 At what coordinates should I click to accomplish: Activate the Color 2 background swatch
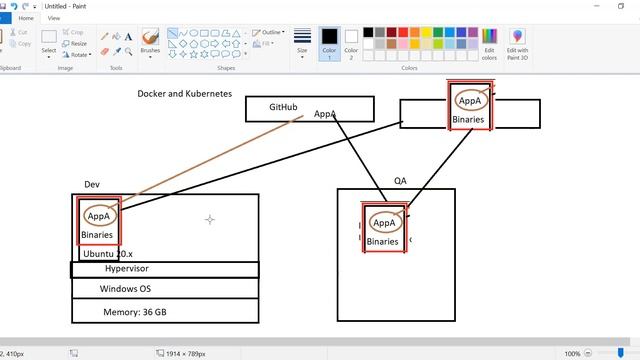pos(351,44)
